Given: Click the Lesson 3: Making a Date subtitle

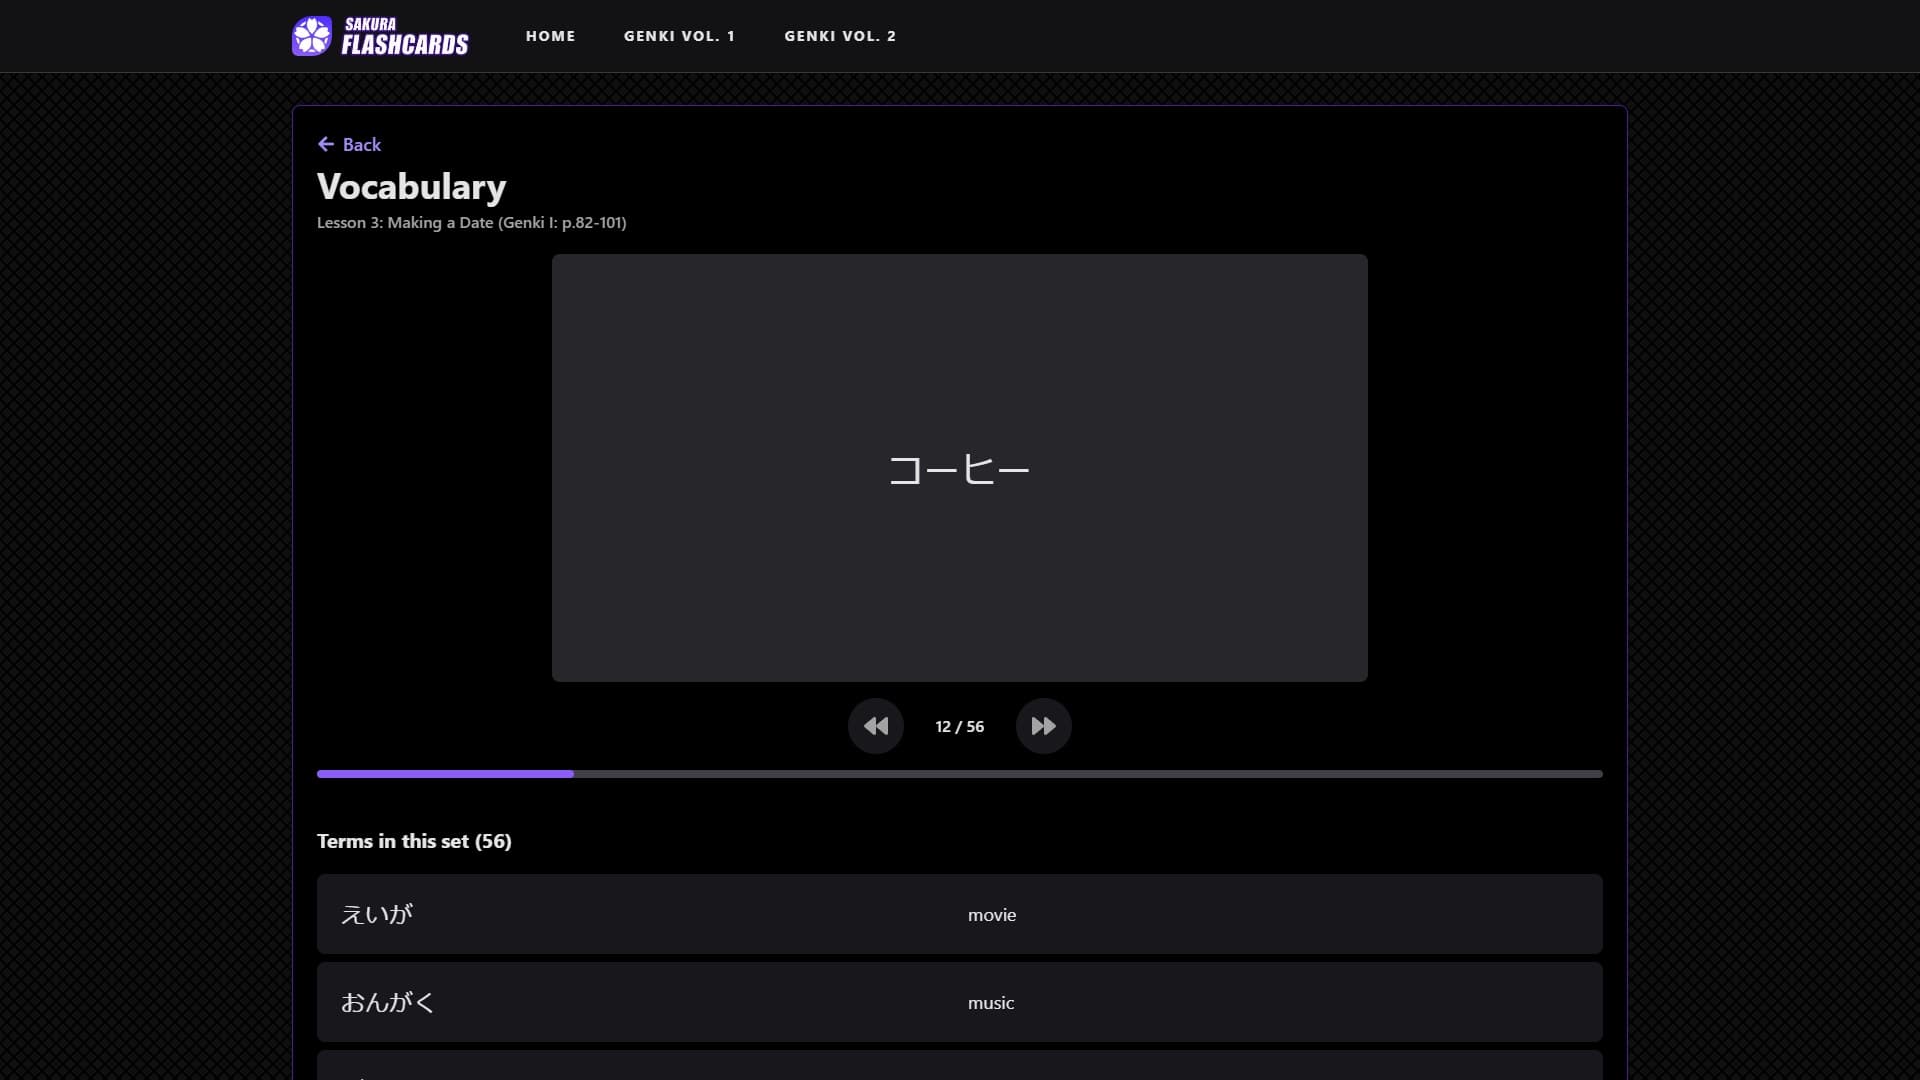Looking at the screenshot, I should 471,223.
